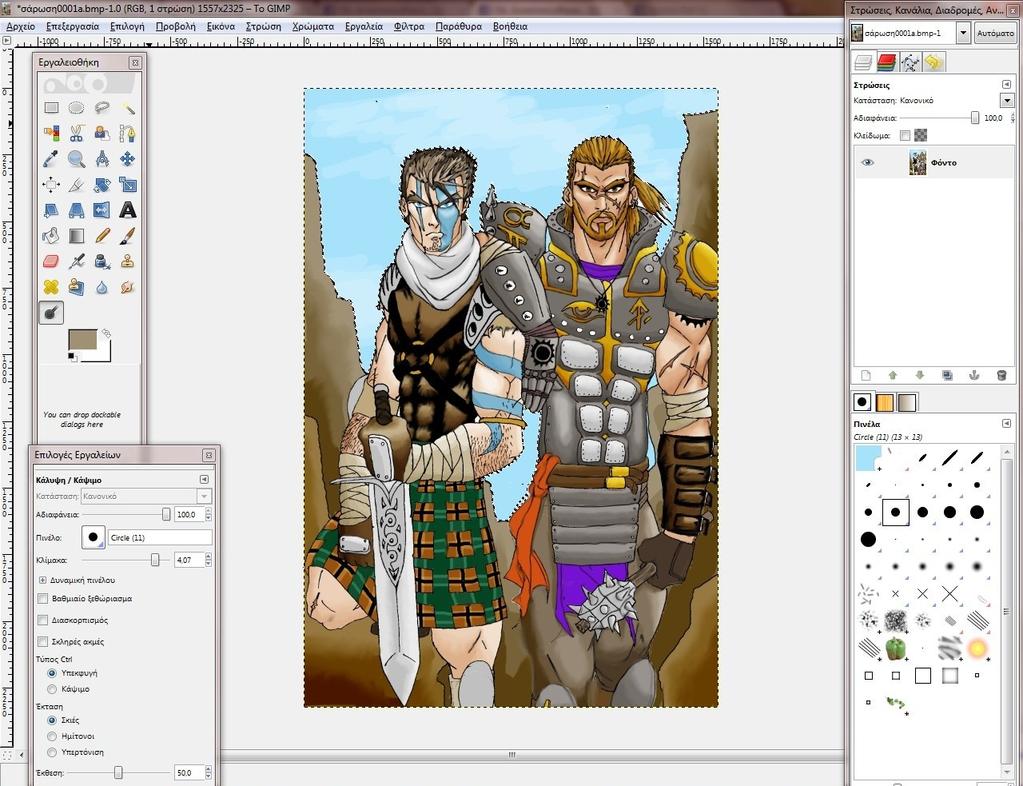1023x786 pixels.
Task: Select the Zoom magnifier tool
Action: pos(76,159)
